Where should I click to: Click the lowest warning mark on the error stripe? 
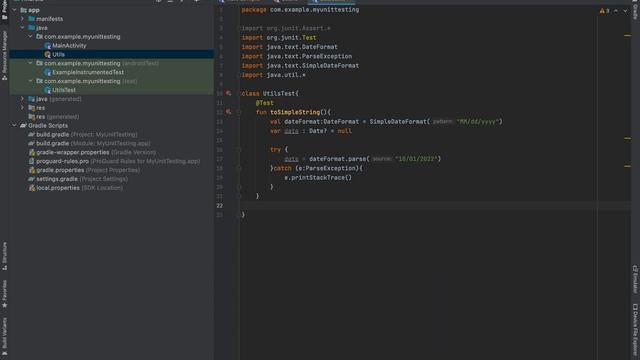click(x=627, y=166)
